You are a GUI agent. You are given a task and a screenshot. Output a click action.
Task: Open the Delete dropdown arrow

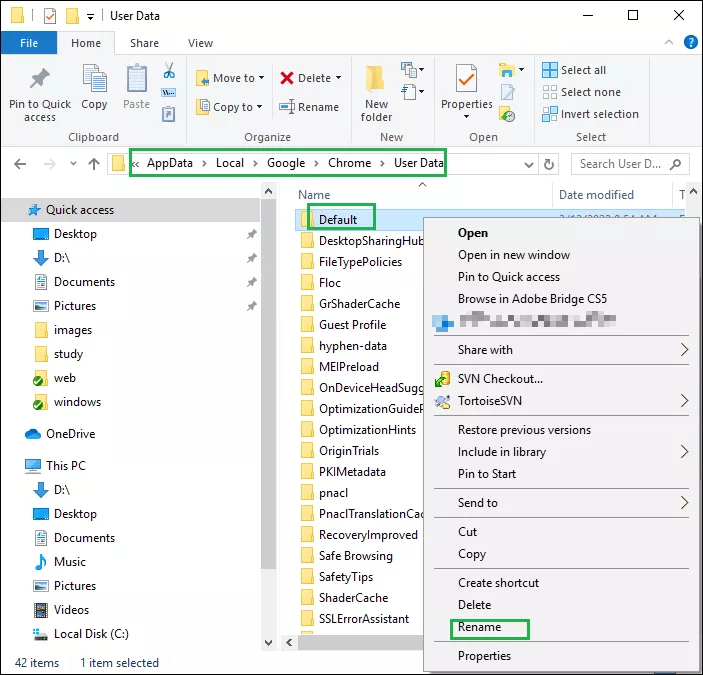(338, 78)
